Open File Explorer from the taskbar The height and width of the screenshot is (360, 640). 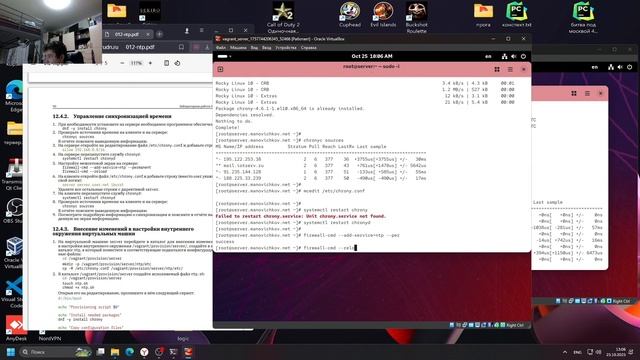115,352
